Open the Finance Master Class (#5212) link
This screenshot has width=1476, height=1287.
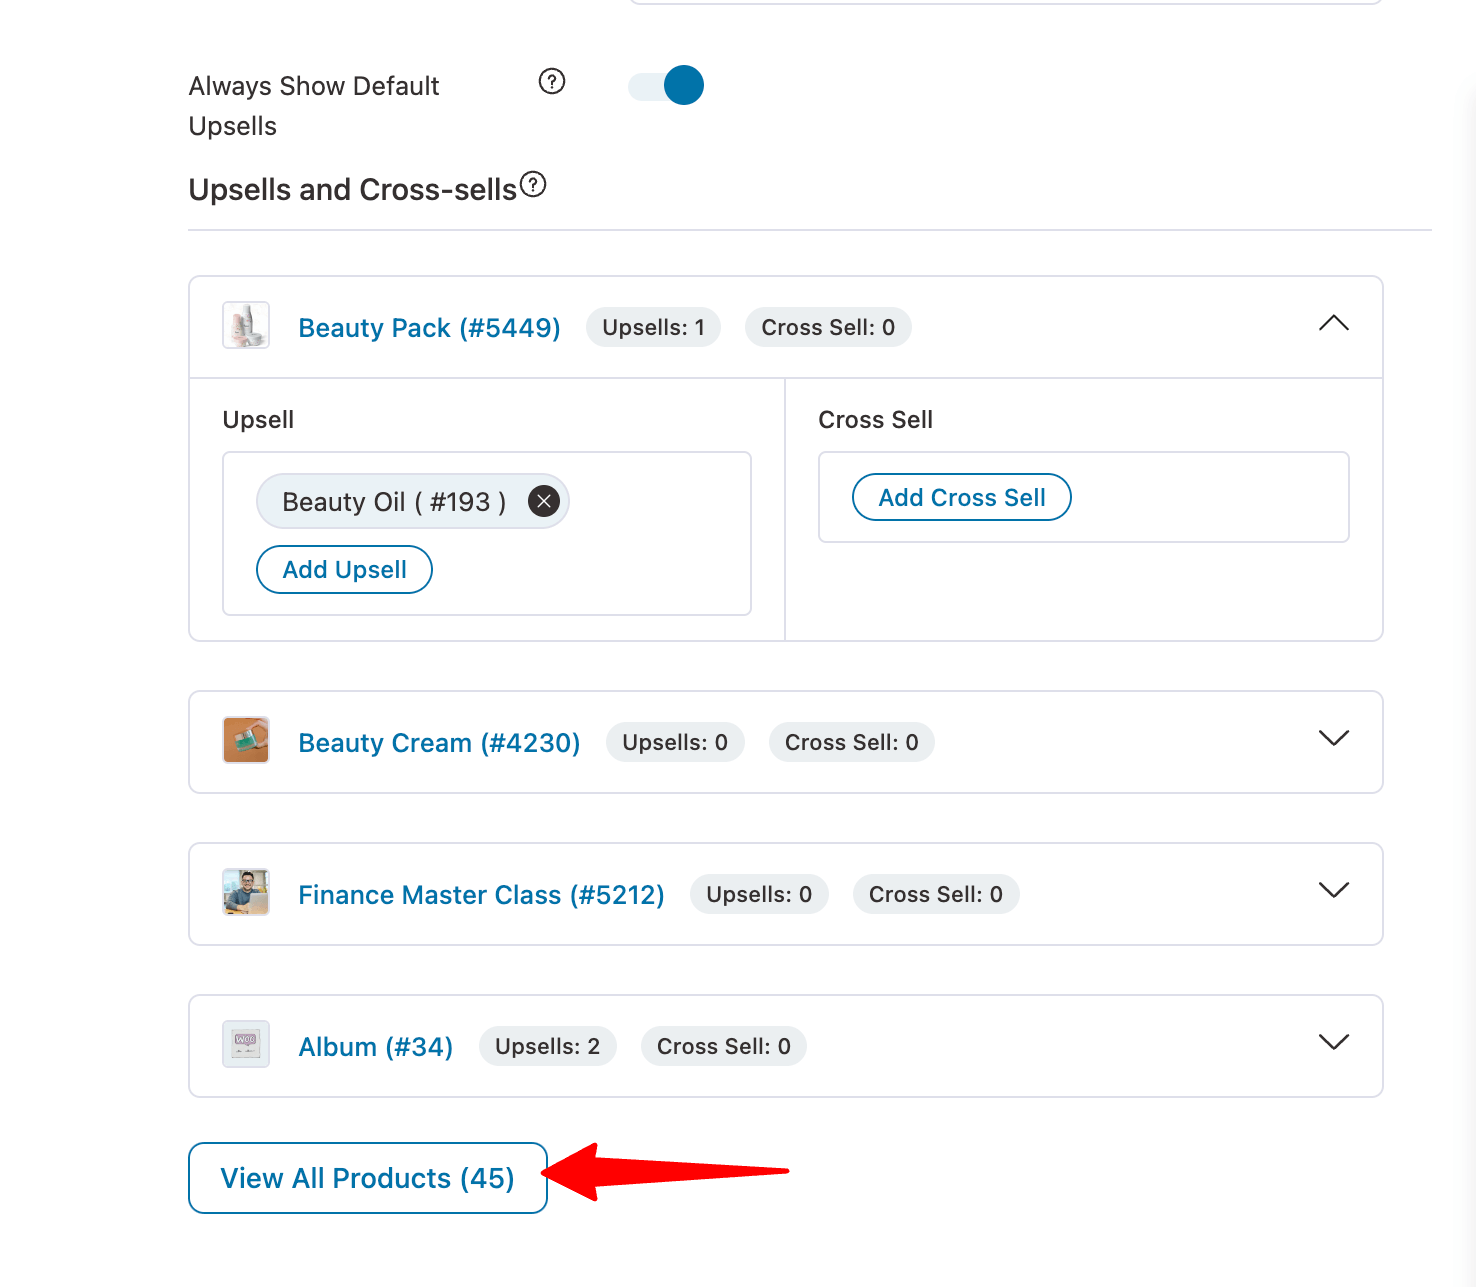click(481, 895)
